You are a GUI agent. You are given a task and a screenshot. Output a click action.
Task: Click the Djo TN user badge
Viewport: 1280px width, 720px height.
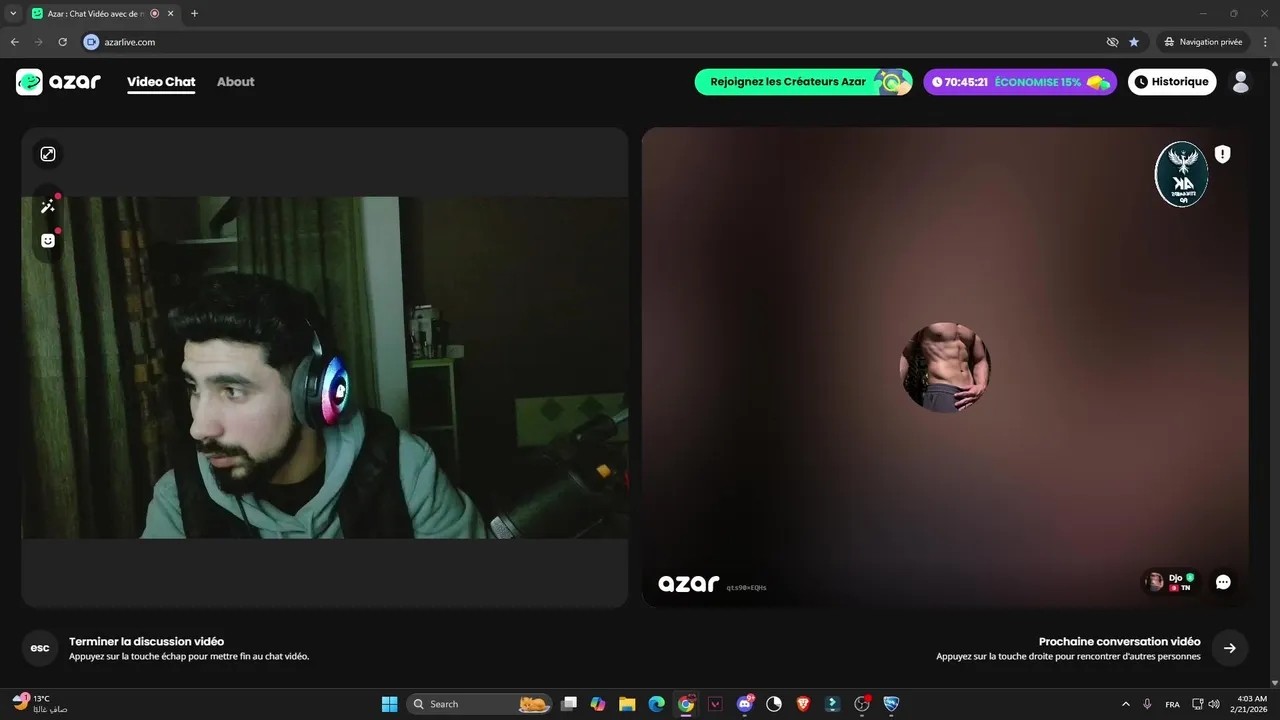pos(1170,582)
